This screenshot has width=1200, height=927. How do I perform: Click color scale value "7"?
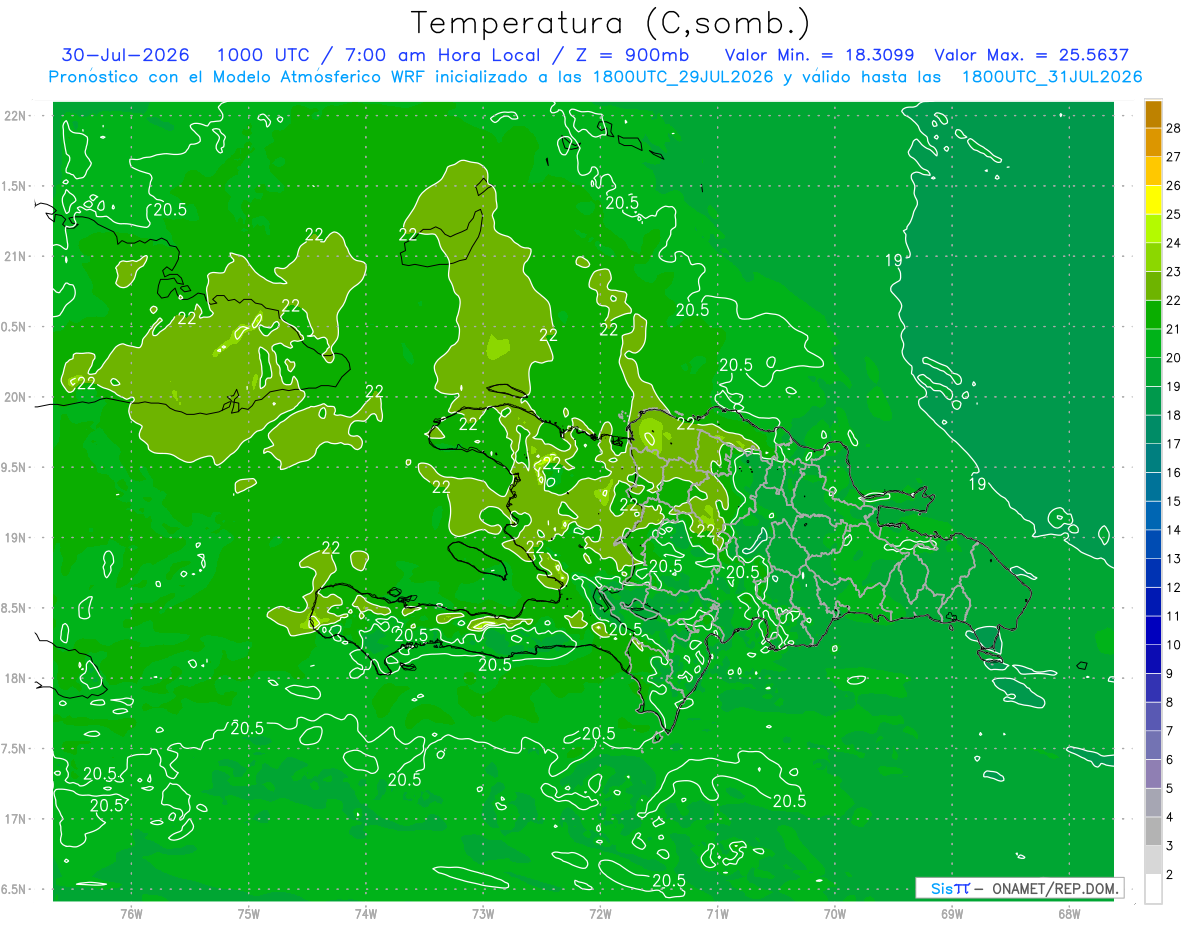point(1170,731)
